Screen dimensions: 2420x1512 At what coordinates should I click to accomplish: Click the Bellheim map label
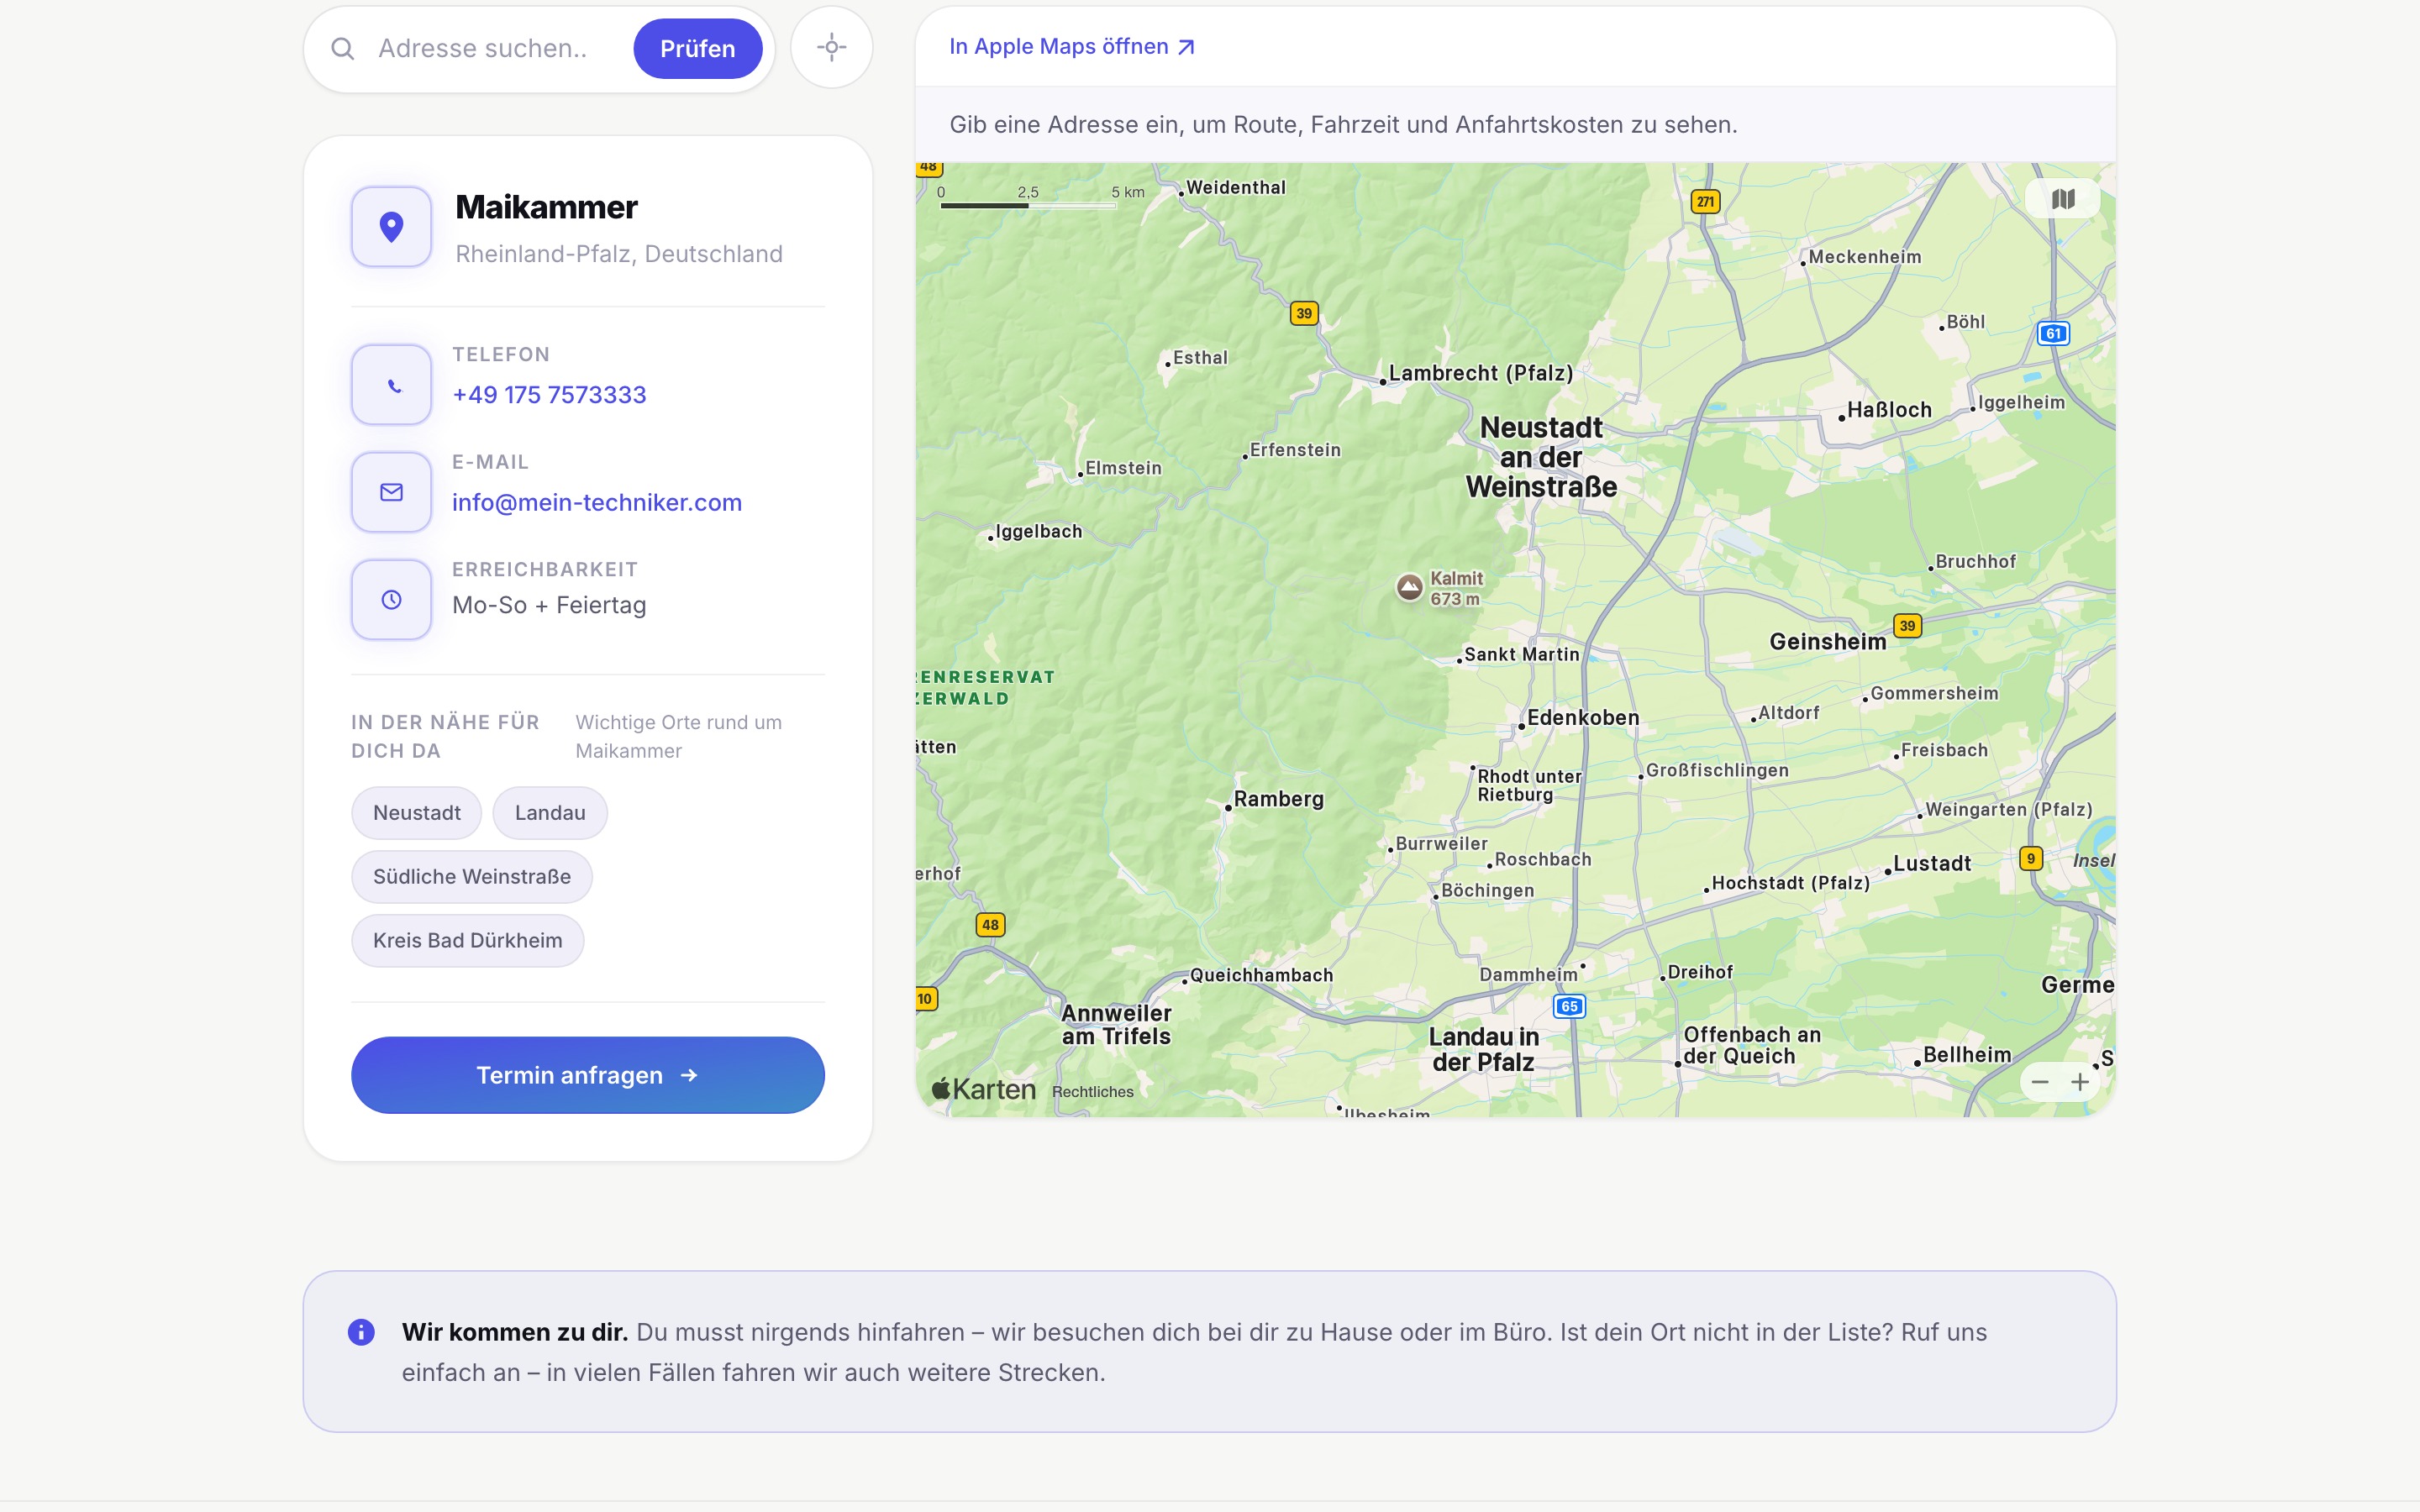pos(1967,1054)
